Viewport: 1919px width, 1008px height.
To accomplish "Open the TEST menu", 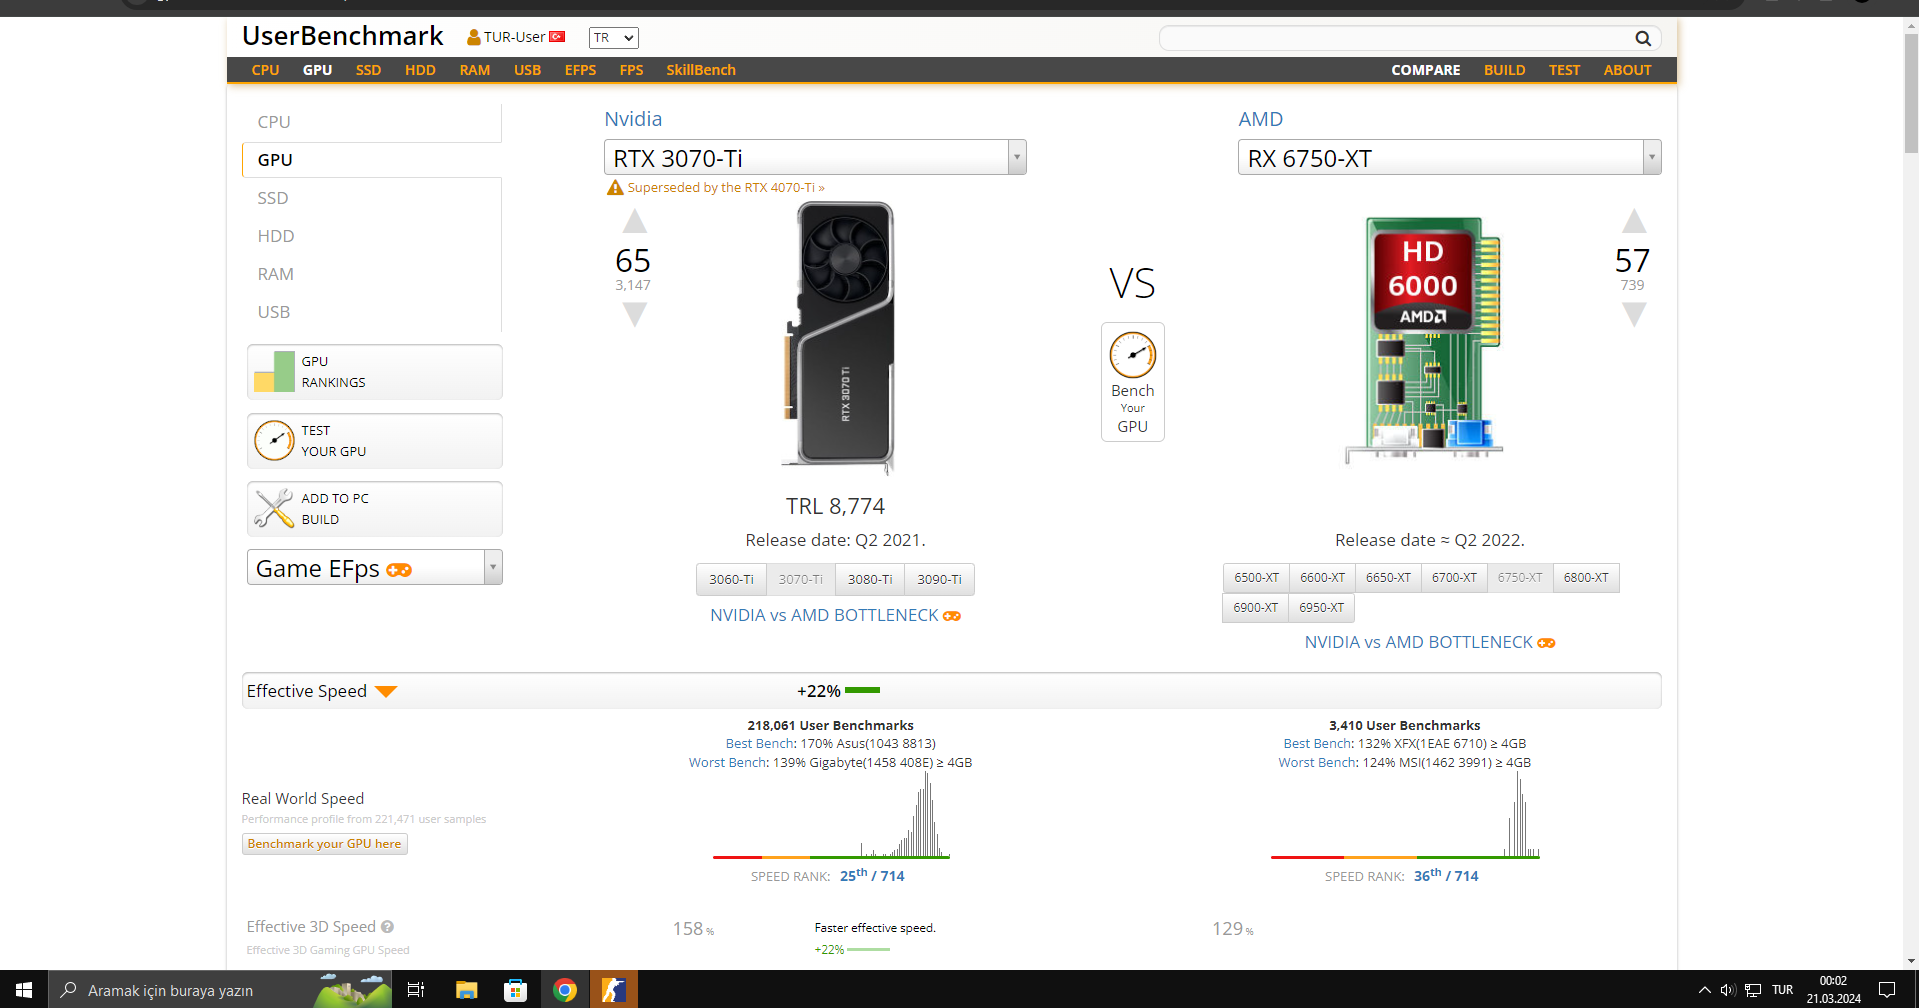I will [1564, 70].
